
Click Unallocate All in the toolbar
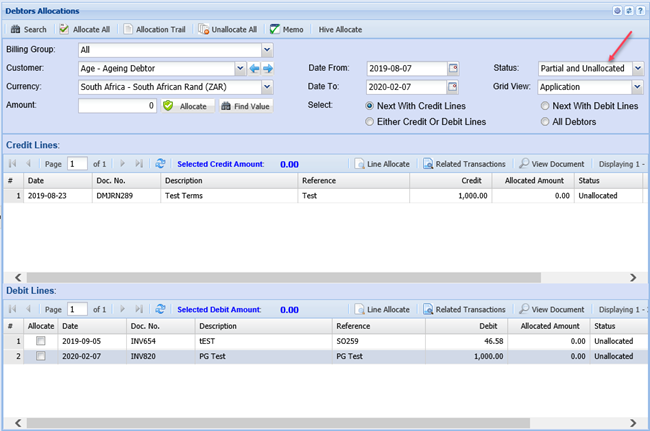point(228,29)
